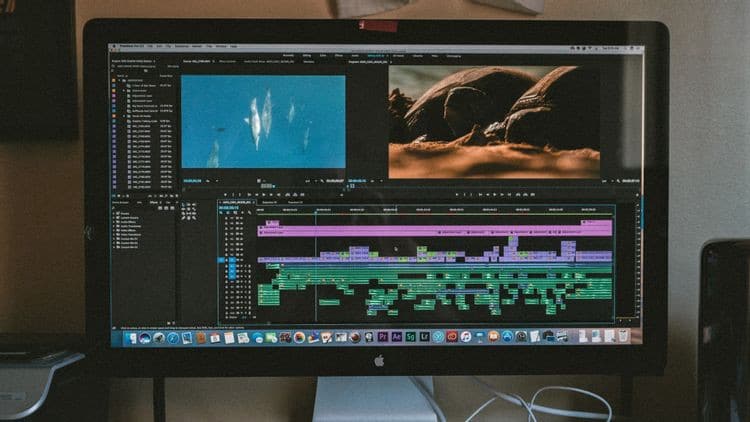Open Safari from the dock
The width and height of the screenshot is (750, 422).
[x=173, y=339]
